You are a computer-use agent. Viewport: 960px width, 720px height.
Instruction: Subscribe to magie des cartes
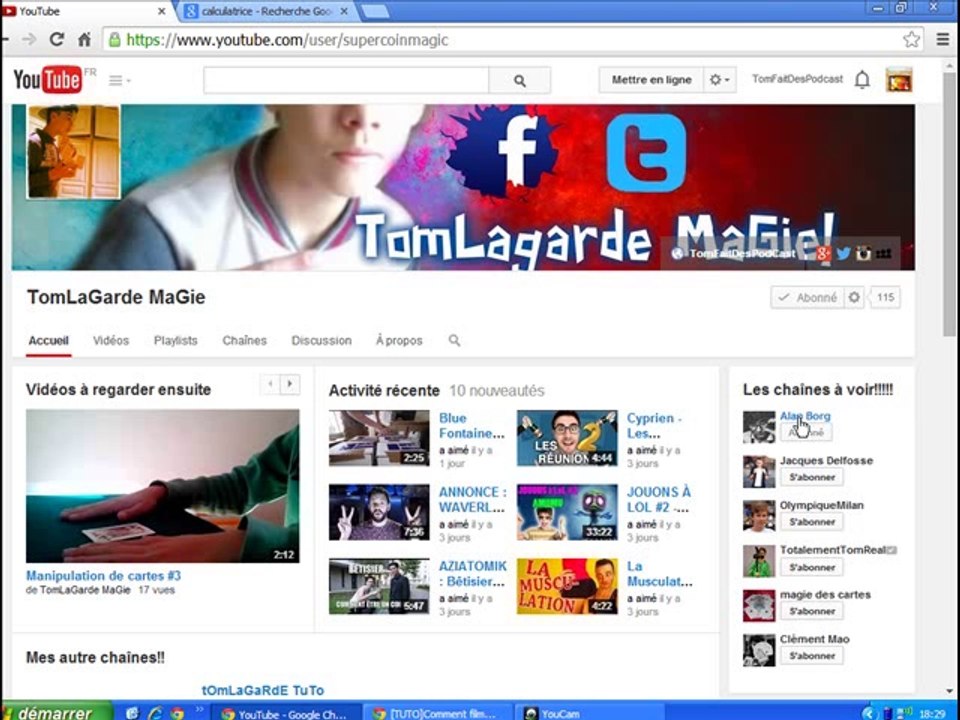(x=812, y=611)
